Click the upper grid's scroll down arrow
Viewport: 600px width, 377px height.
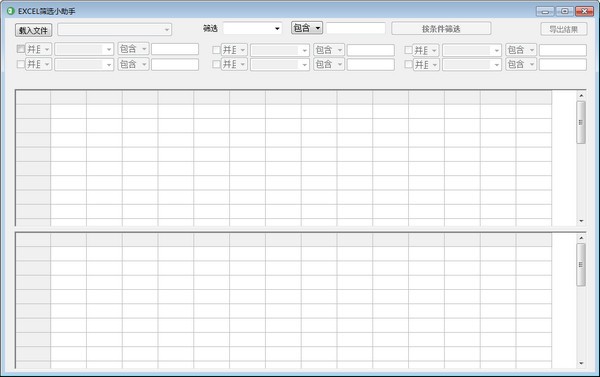[x=581, y=221]
